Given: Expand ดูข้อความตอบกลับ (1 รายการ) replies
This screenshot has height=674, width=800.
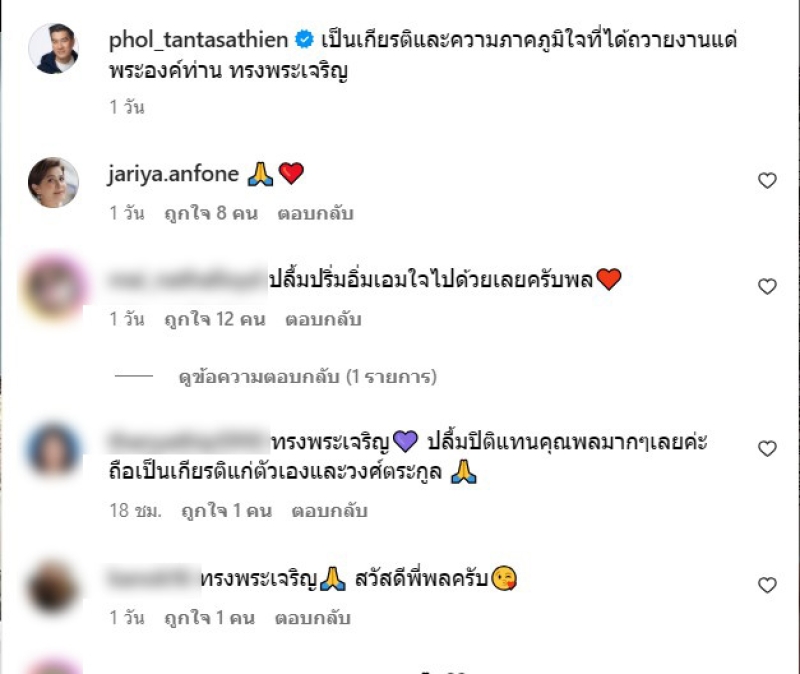Looking at the screenshot, I should pos(308,377).
